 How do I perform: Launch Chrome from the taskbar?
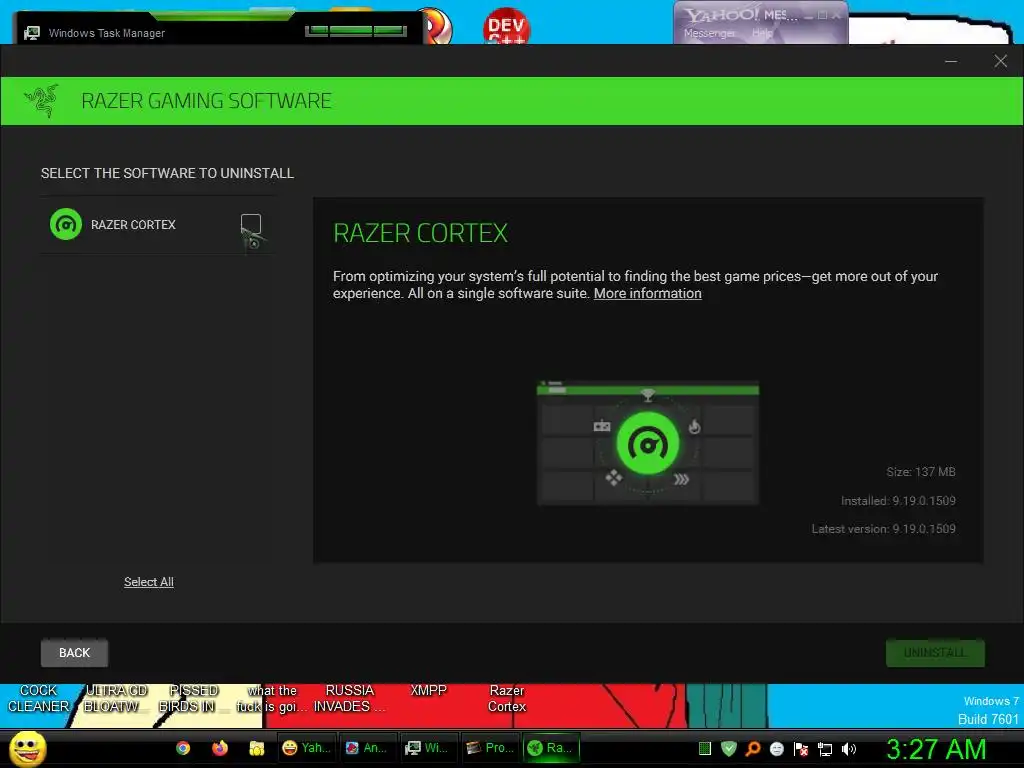point(183,748)
